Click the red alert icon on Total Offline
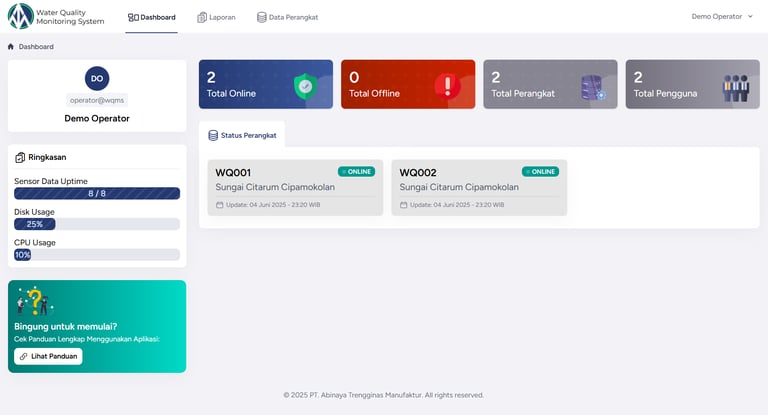768x415 pixels. (447, 86)
